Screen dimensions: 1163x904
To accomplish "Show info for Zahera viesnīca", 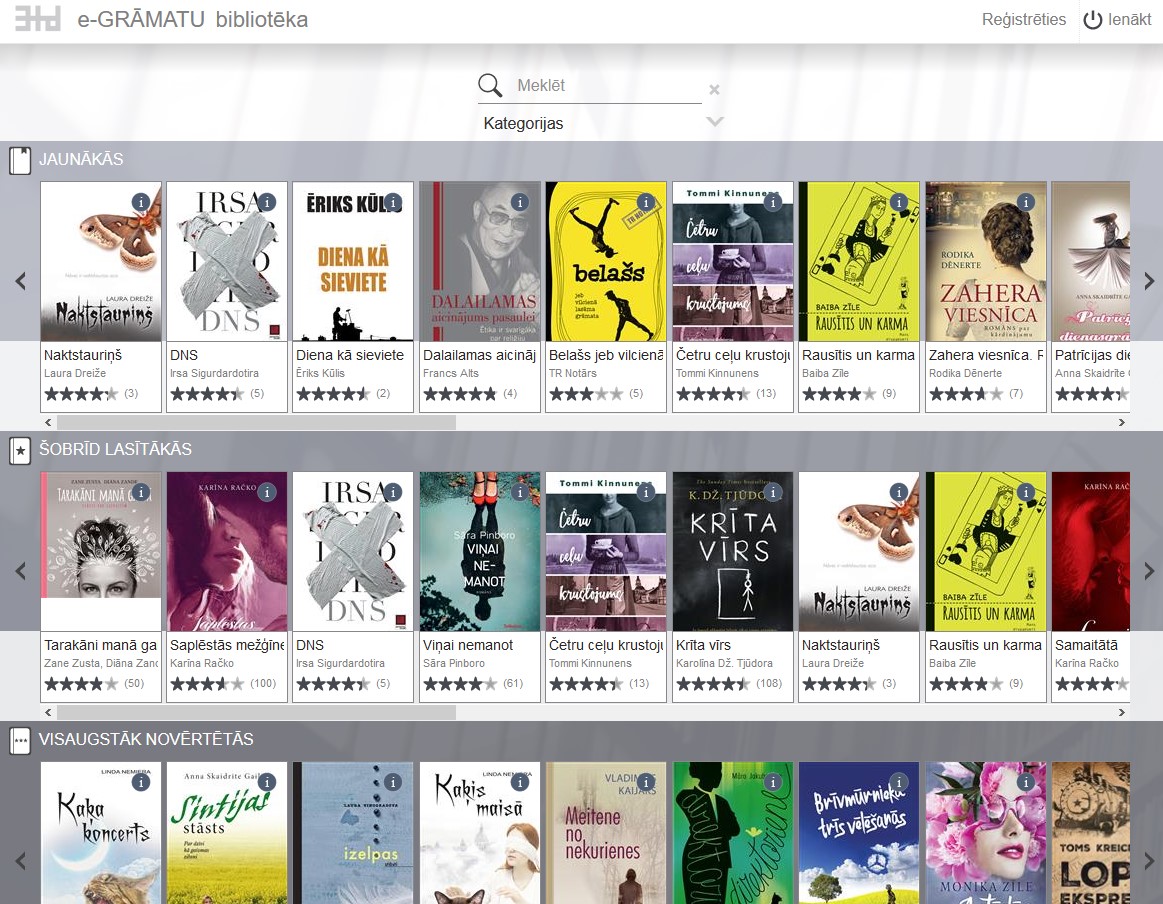I will [x=1026, y=202].
